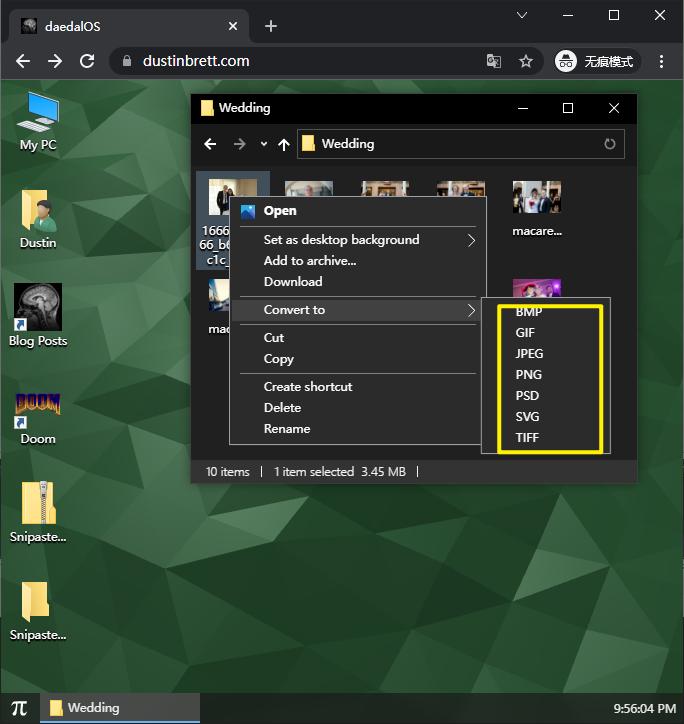
Task: Click the browser back arrow
Action: [23, 61]
